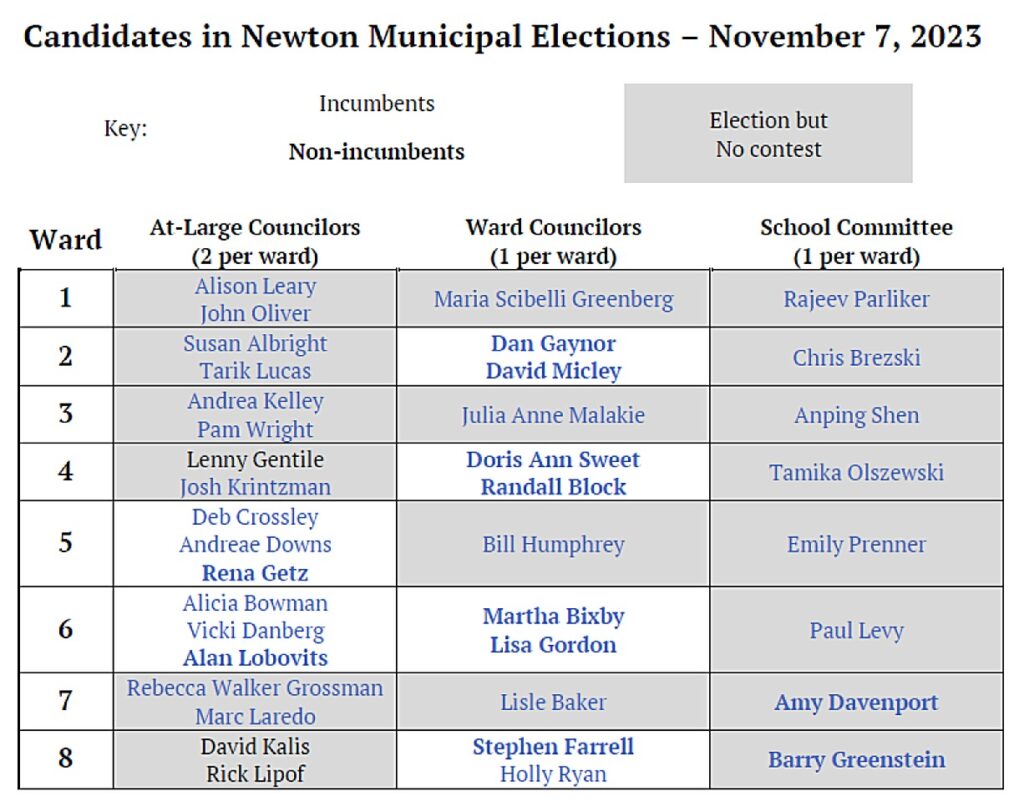Select Lenny Gentile in Ward 4

click(x=255, y=460)
